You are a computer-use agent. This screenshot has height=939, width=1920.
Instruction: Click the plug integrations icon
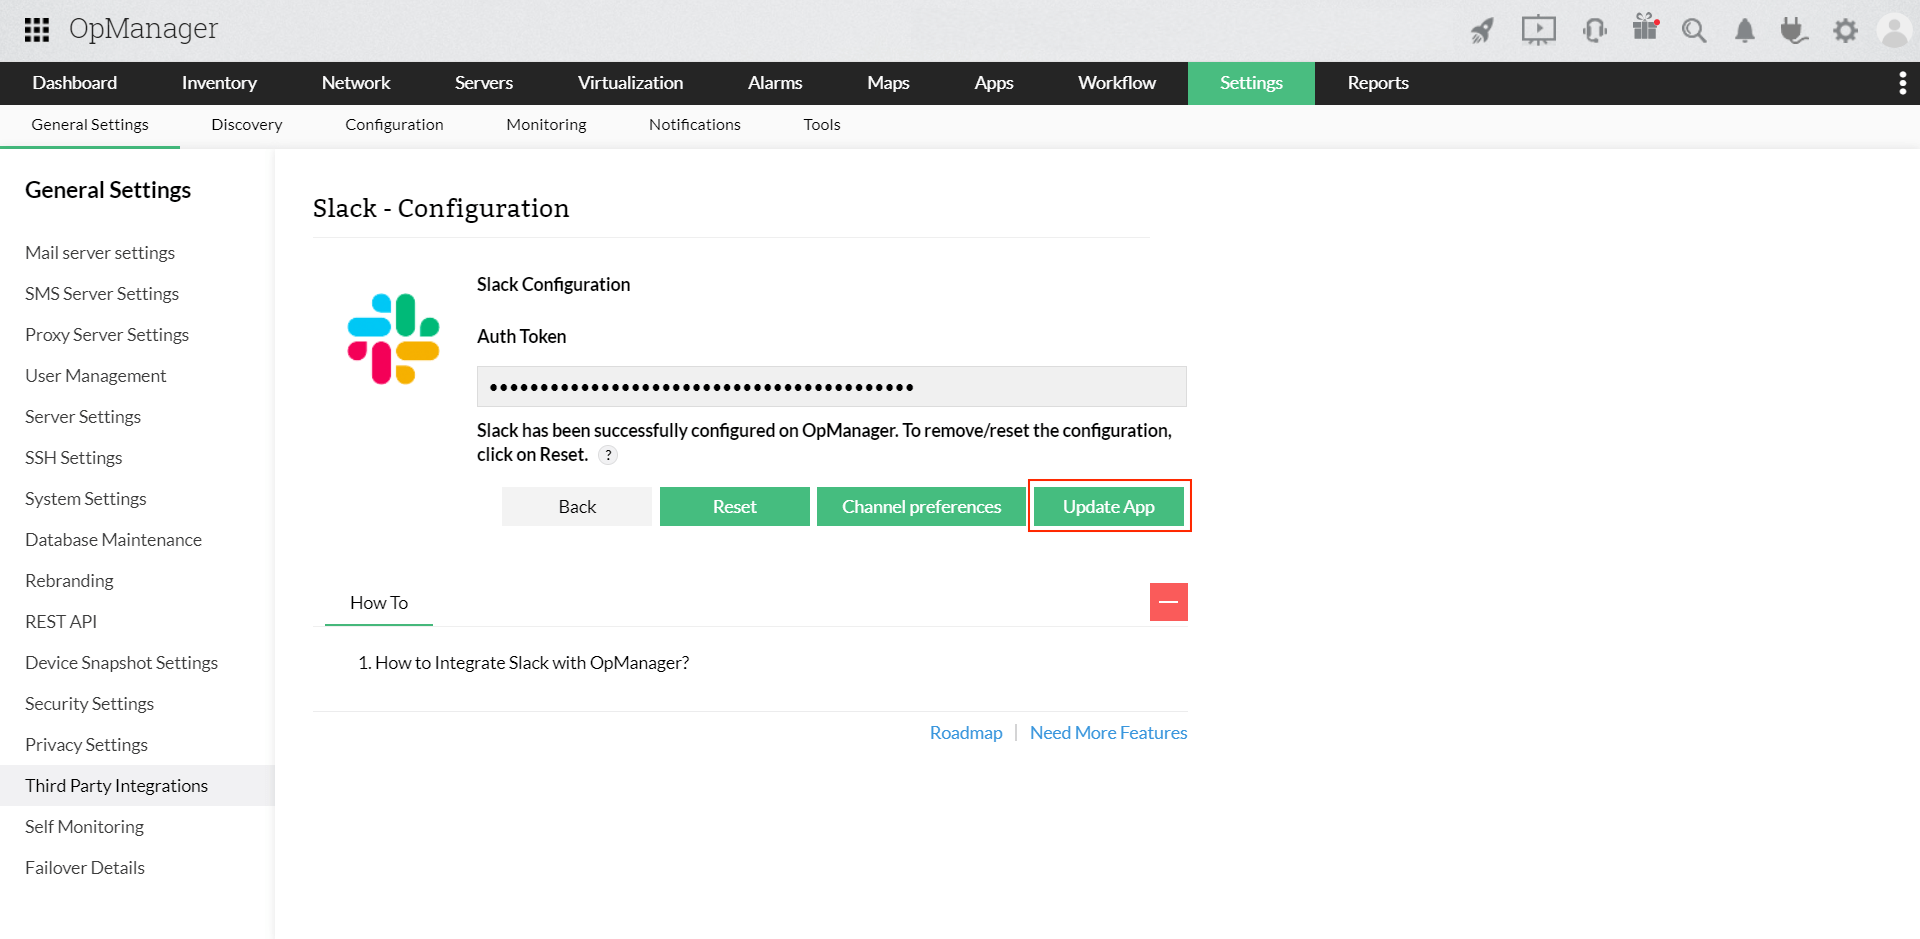pyautogui.click(x=1794, y=31)
